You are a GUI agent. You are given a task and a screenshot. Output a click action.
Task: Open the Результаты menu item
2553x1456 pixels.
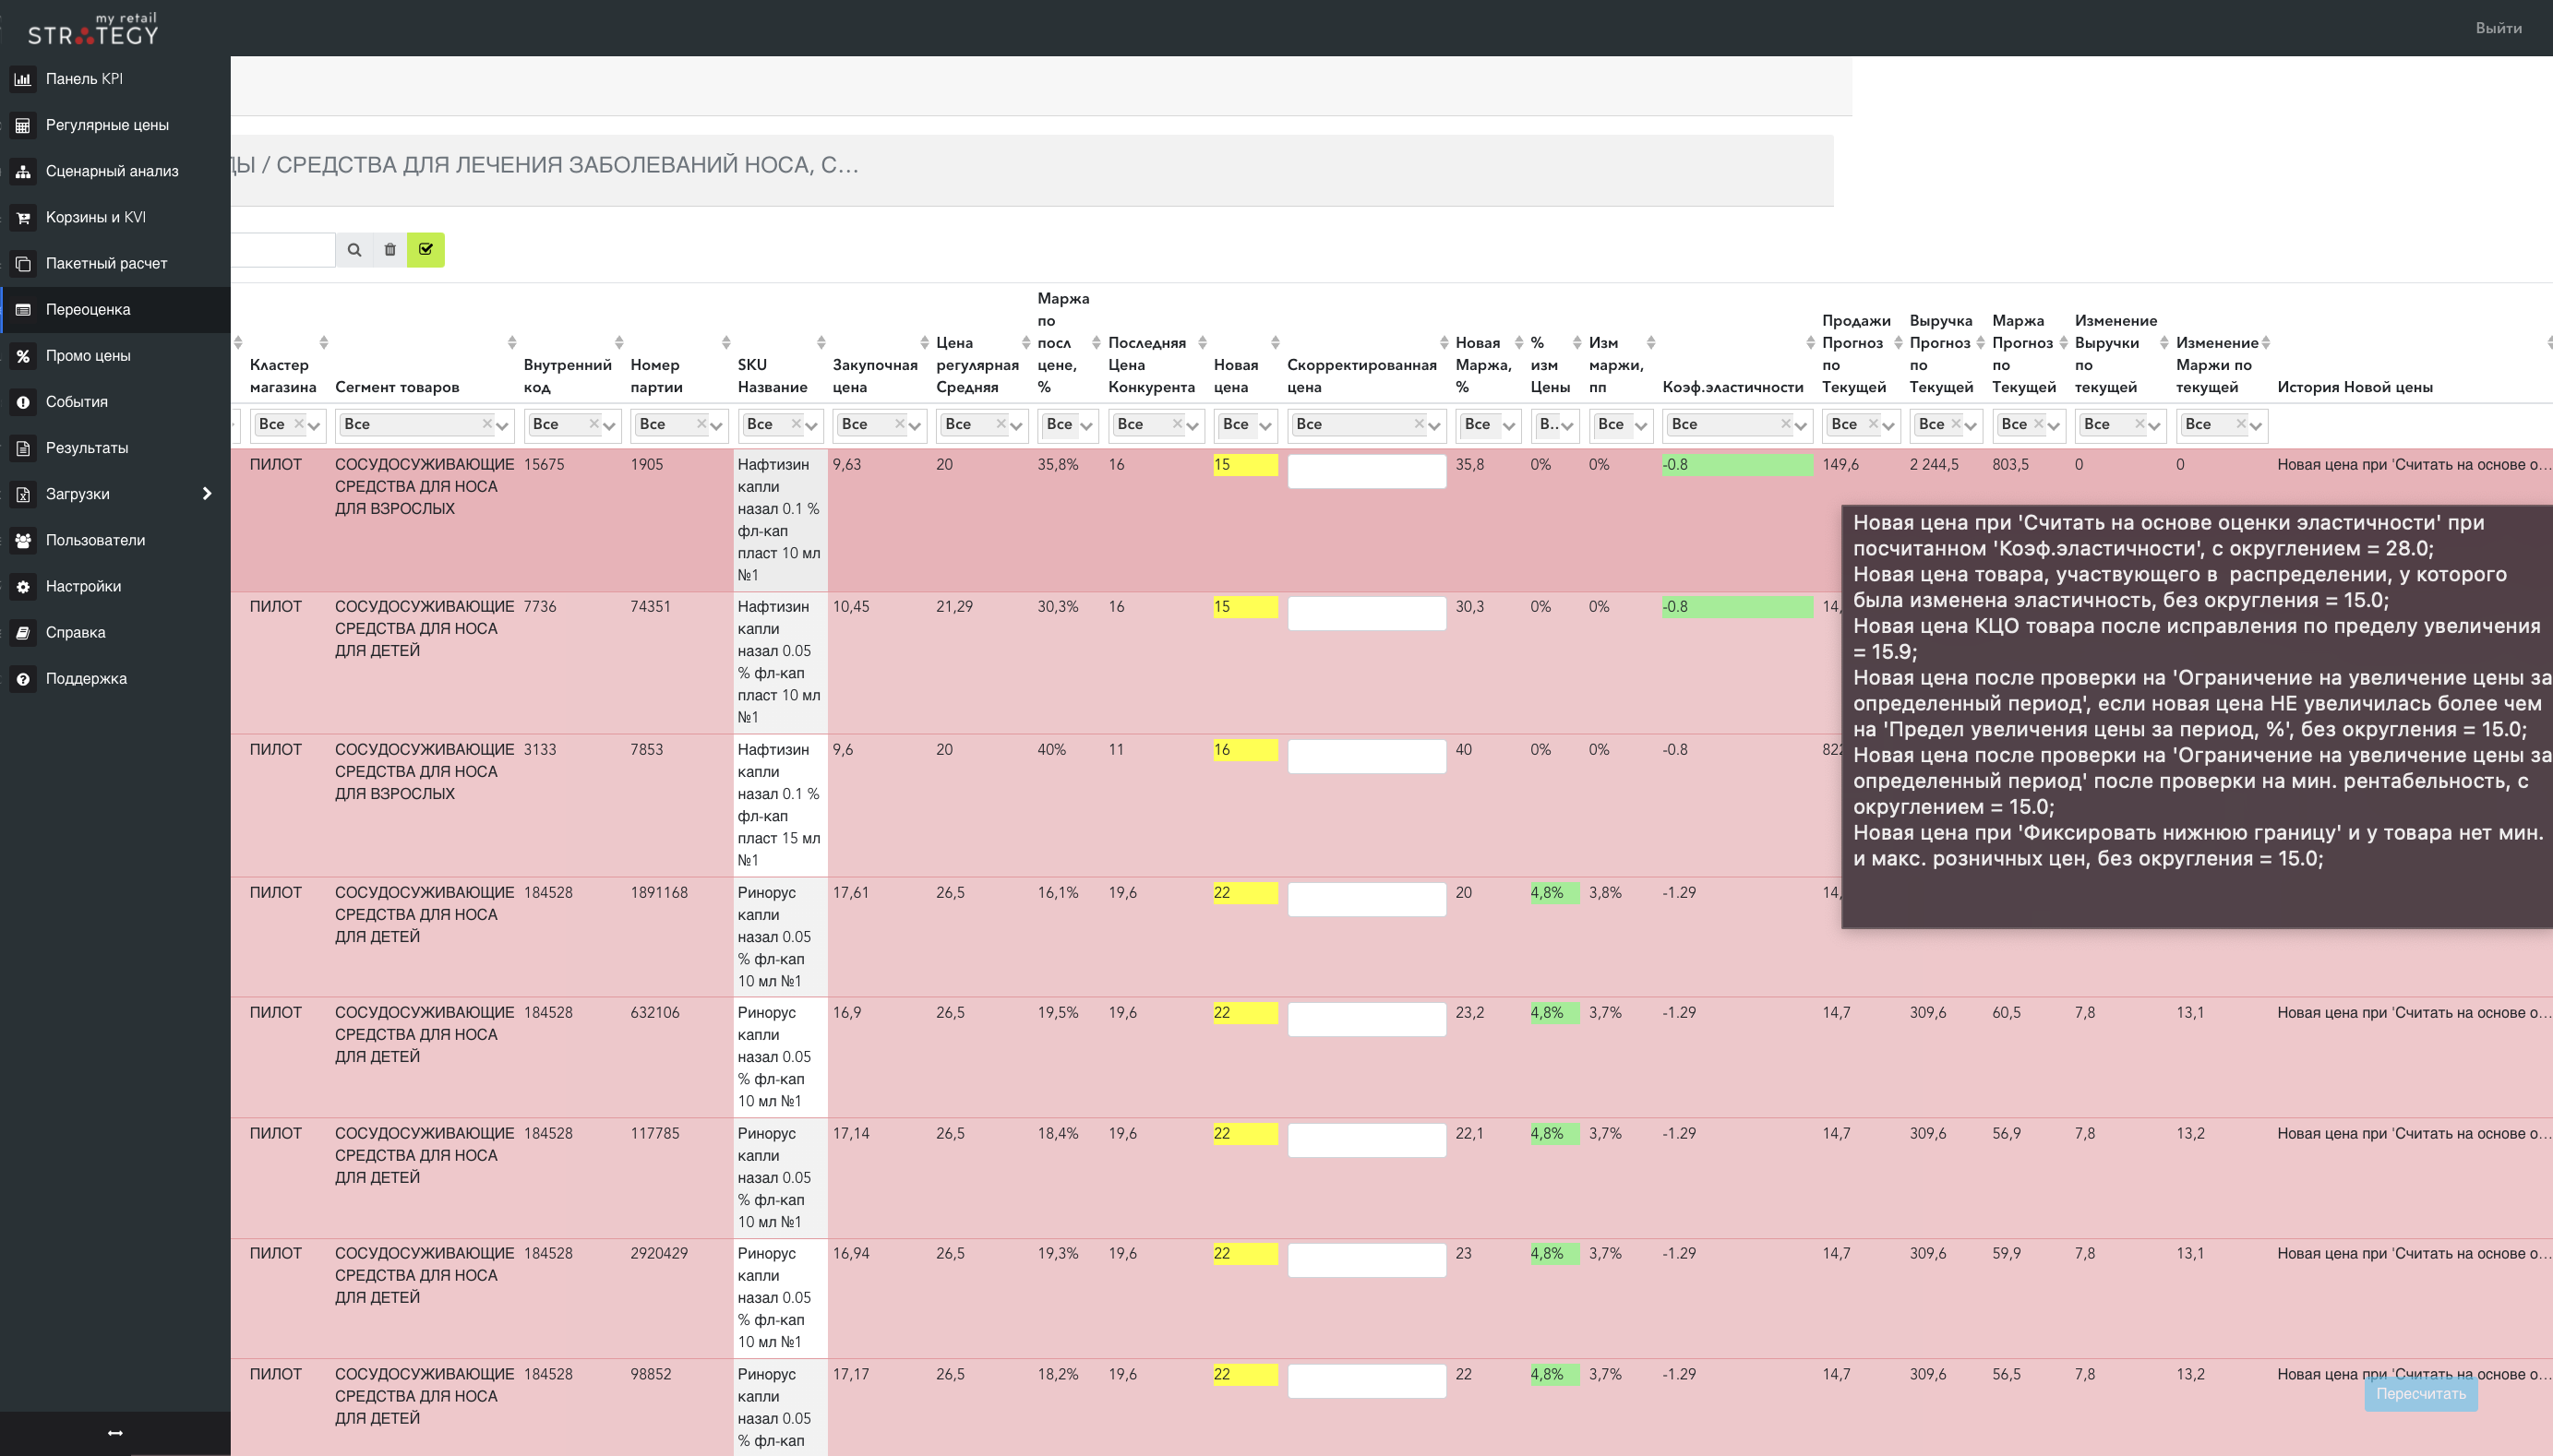[87, 448]
